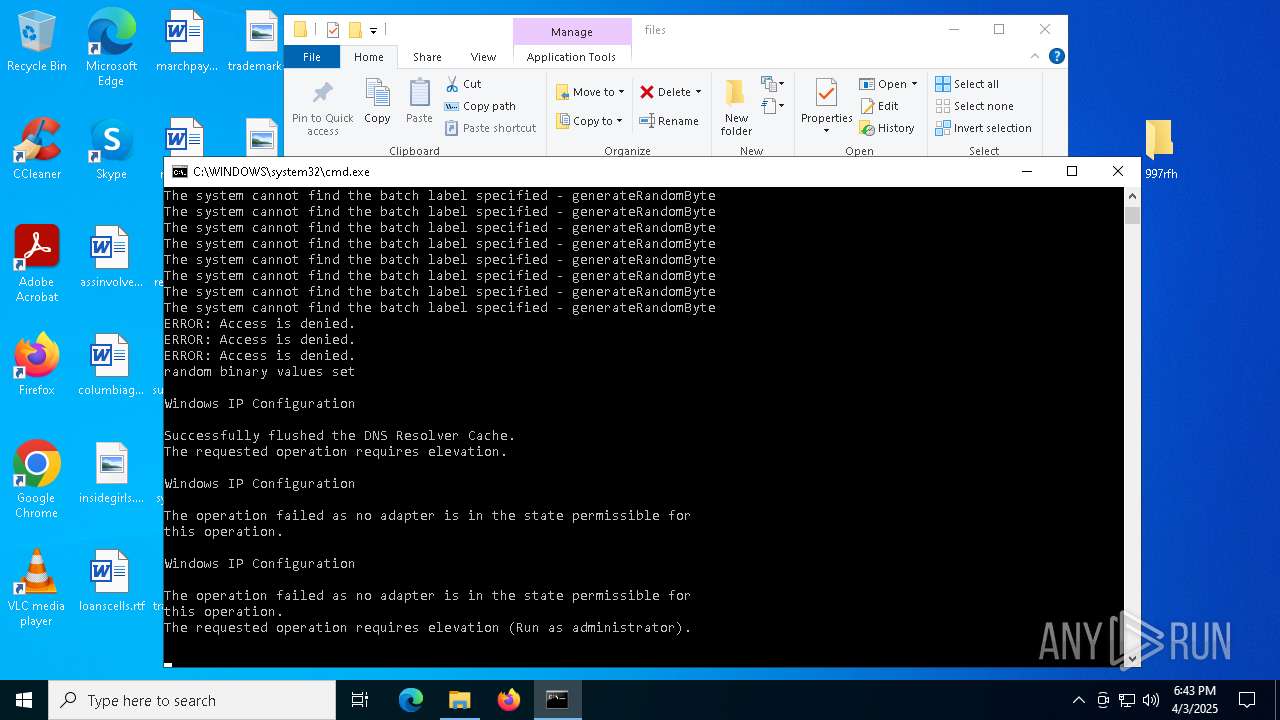Select the 997rfh desktop folder
The width and height of the screenshot is (1280, 720).
point(1160,150)
